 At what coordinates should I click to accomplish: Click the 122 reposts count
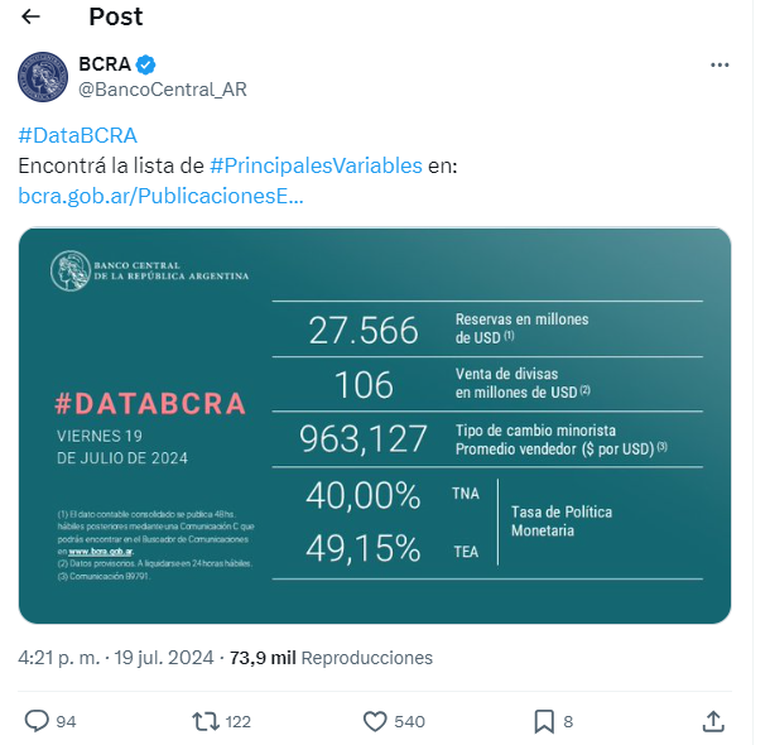(x=238, y=721)
